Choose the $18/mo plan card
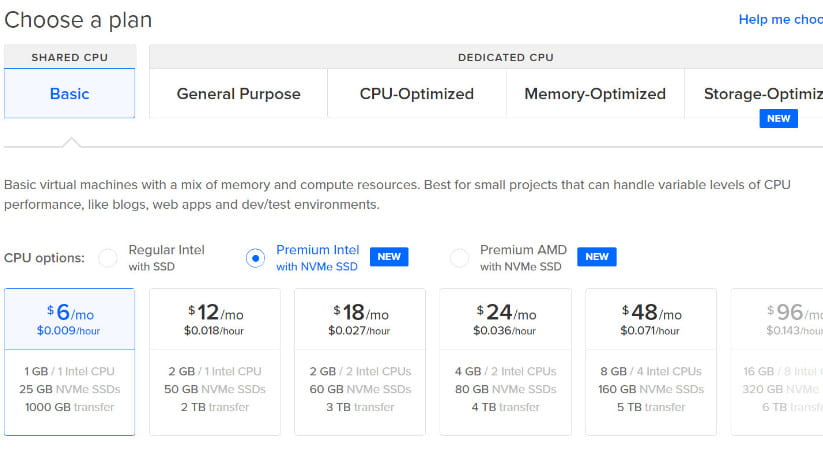The height and width of the screenshot is (455, 823). click(x=360, y=362)
